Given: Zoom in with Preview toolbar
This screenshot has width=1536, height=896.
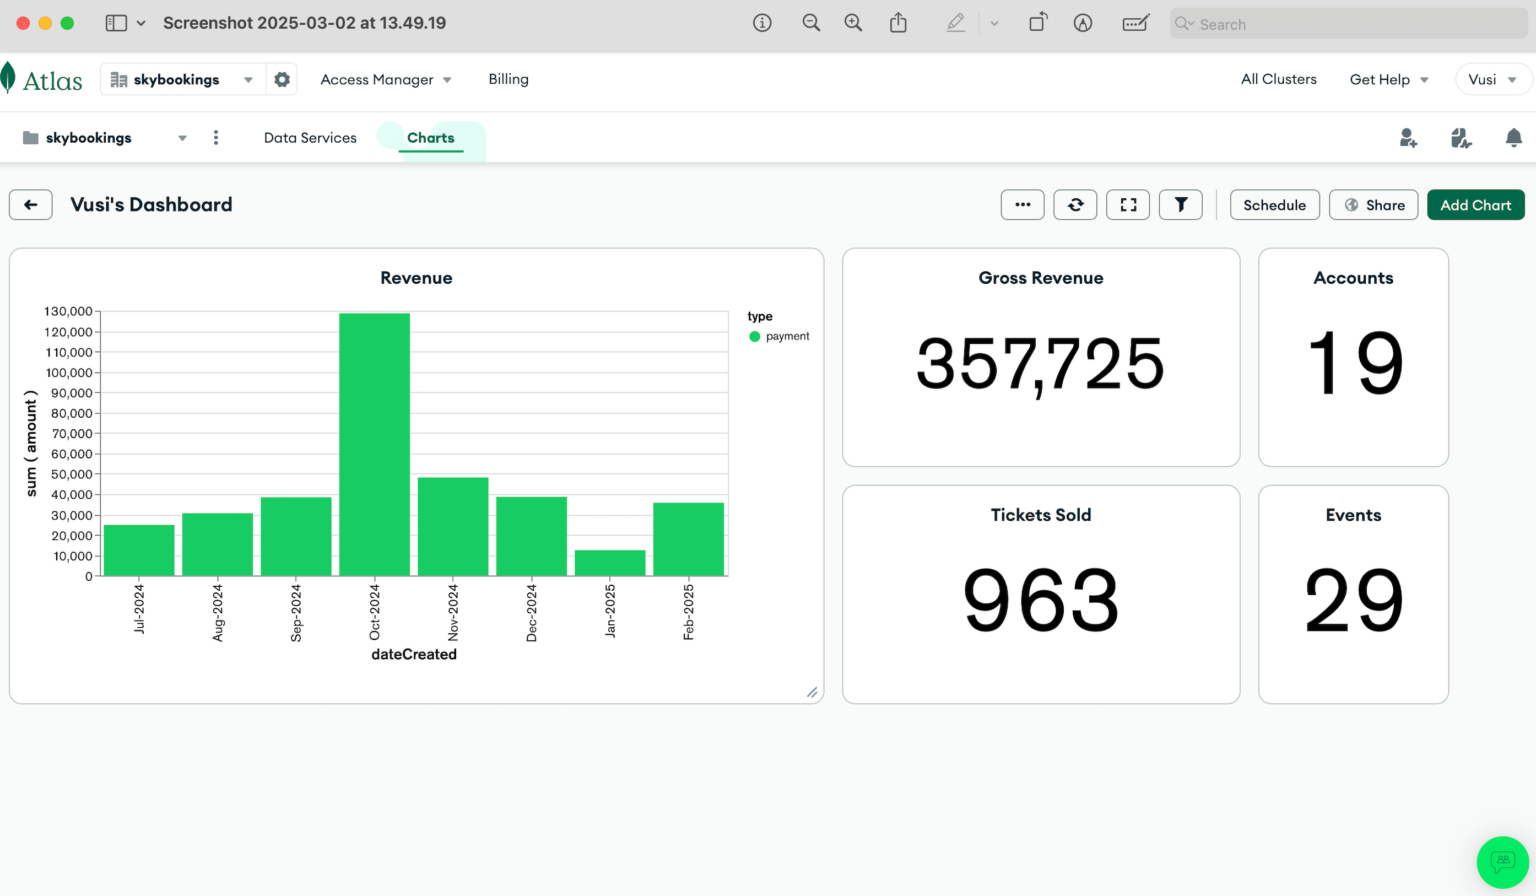Looking at the screenshot, I should pyautogui.click(x=853, y=23).
